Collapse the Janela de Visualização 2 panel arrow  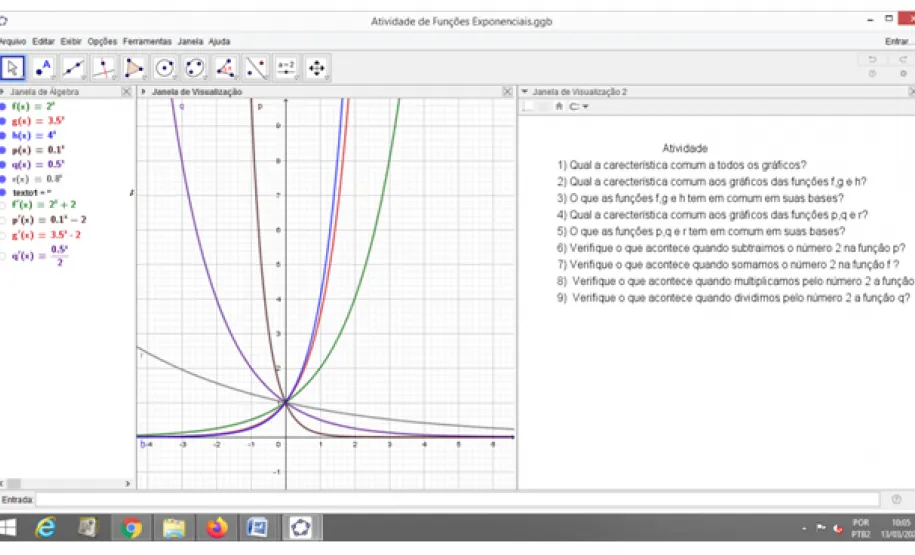coord(525,92)
